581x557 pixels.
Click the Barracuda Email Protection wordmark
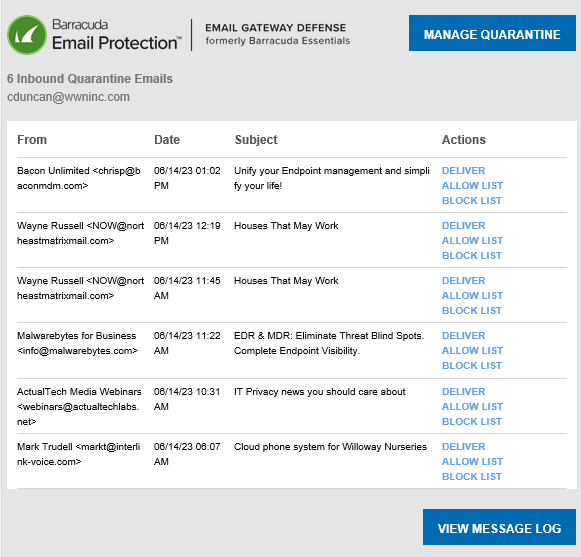click(x=117, y=35)
